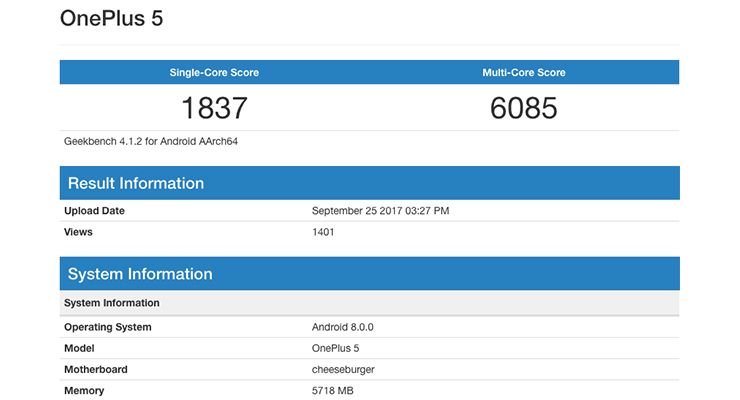Viewport: 740px width, 400px height.
Task: Select the Upload Date label
Action: 94,211
